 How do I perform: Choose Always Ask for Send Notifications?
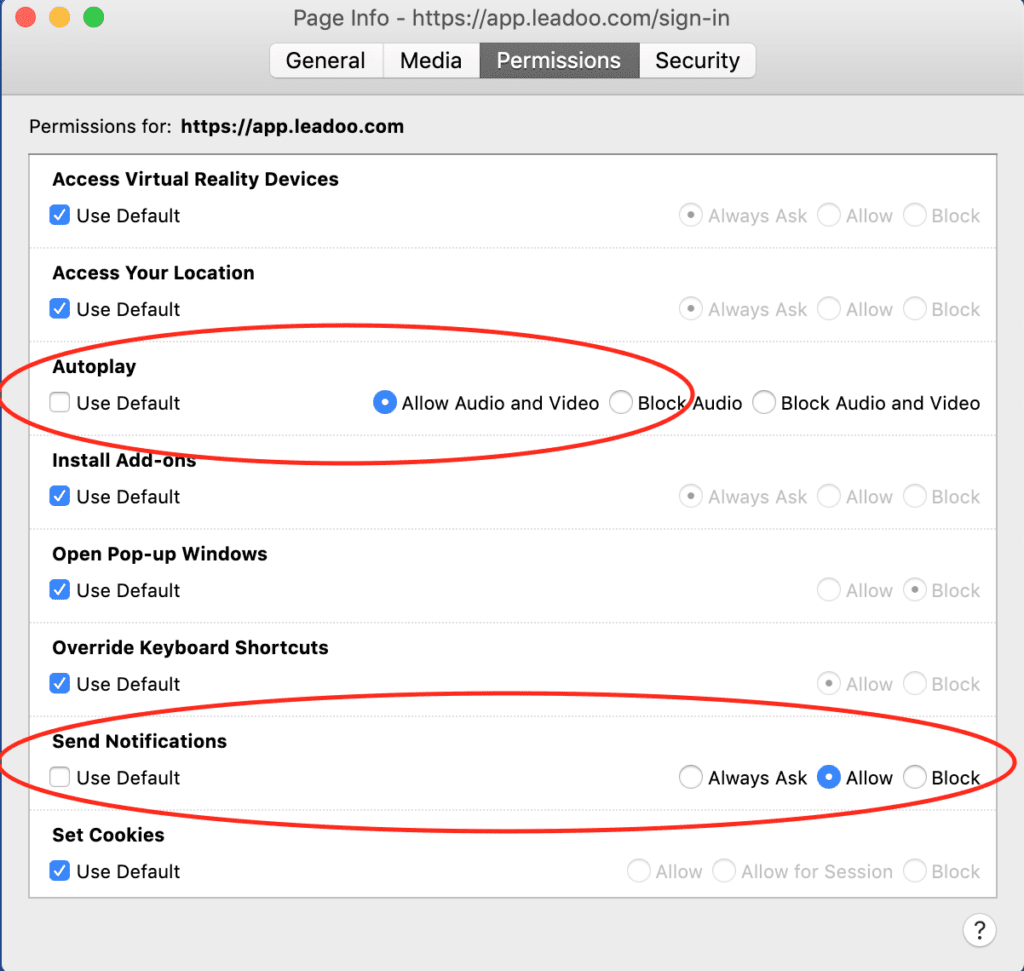690,777
